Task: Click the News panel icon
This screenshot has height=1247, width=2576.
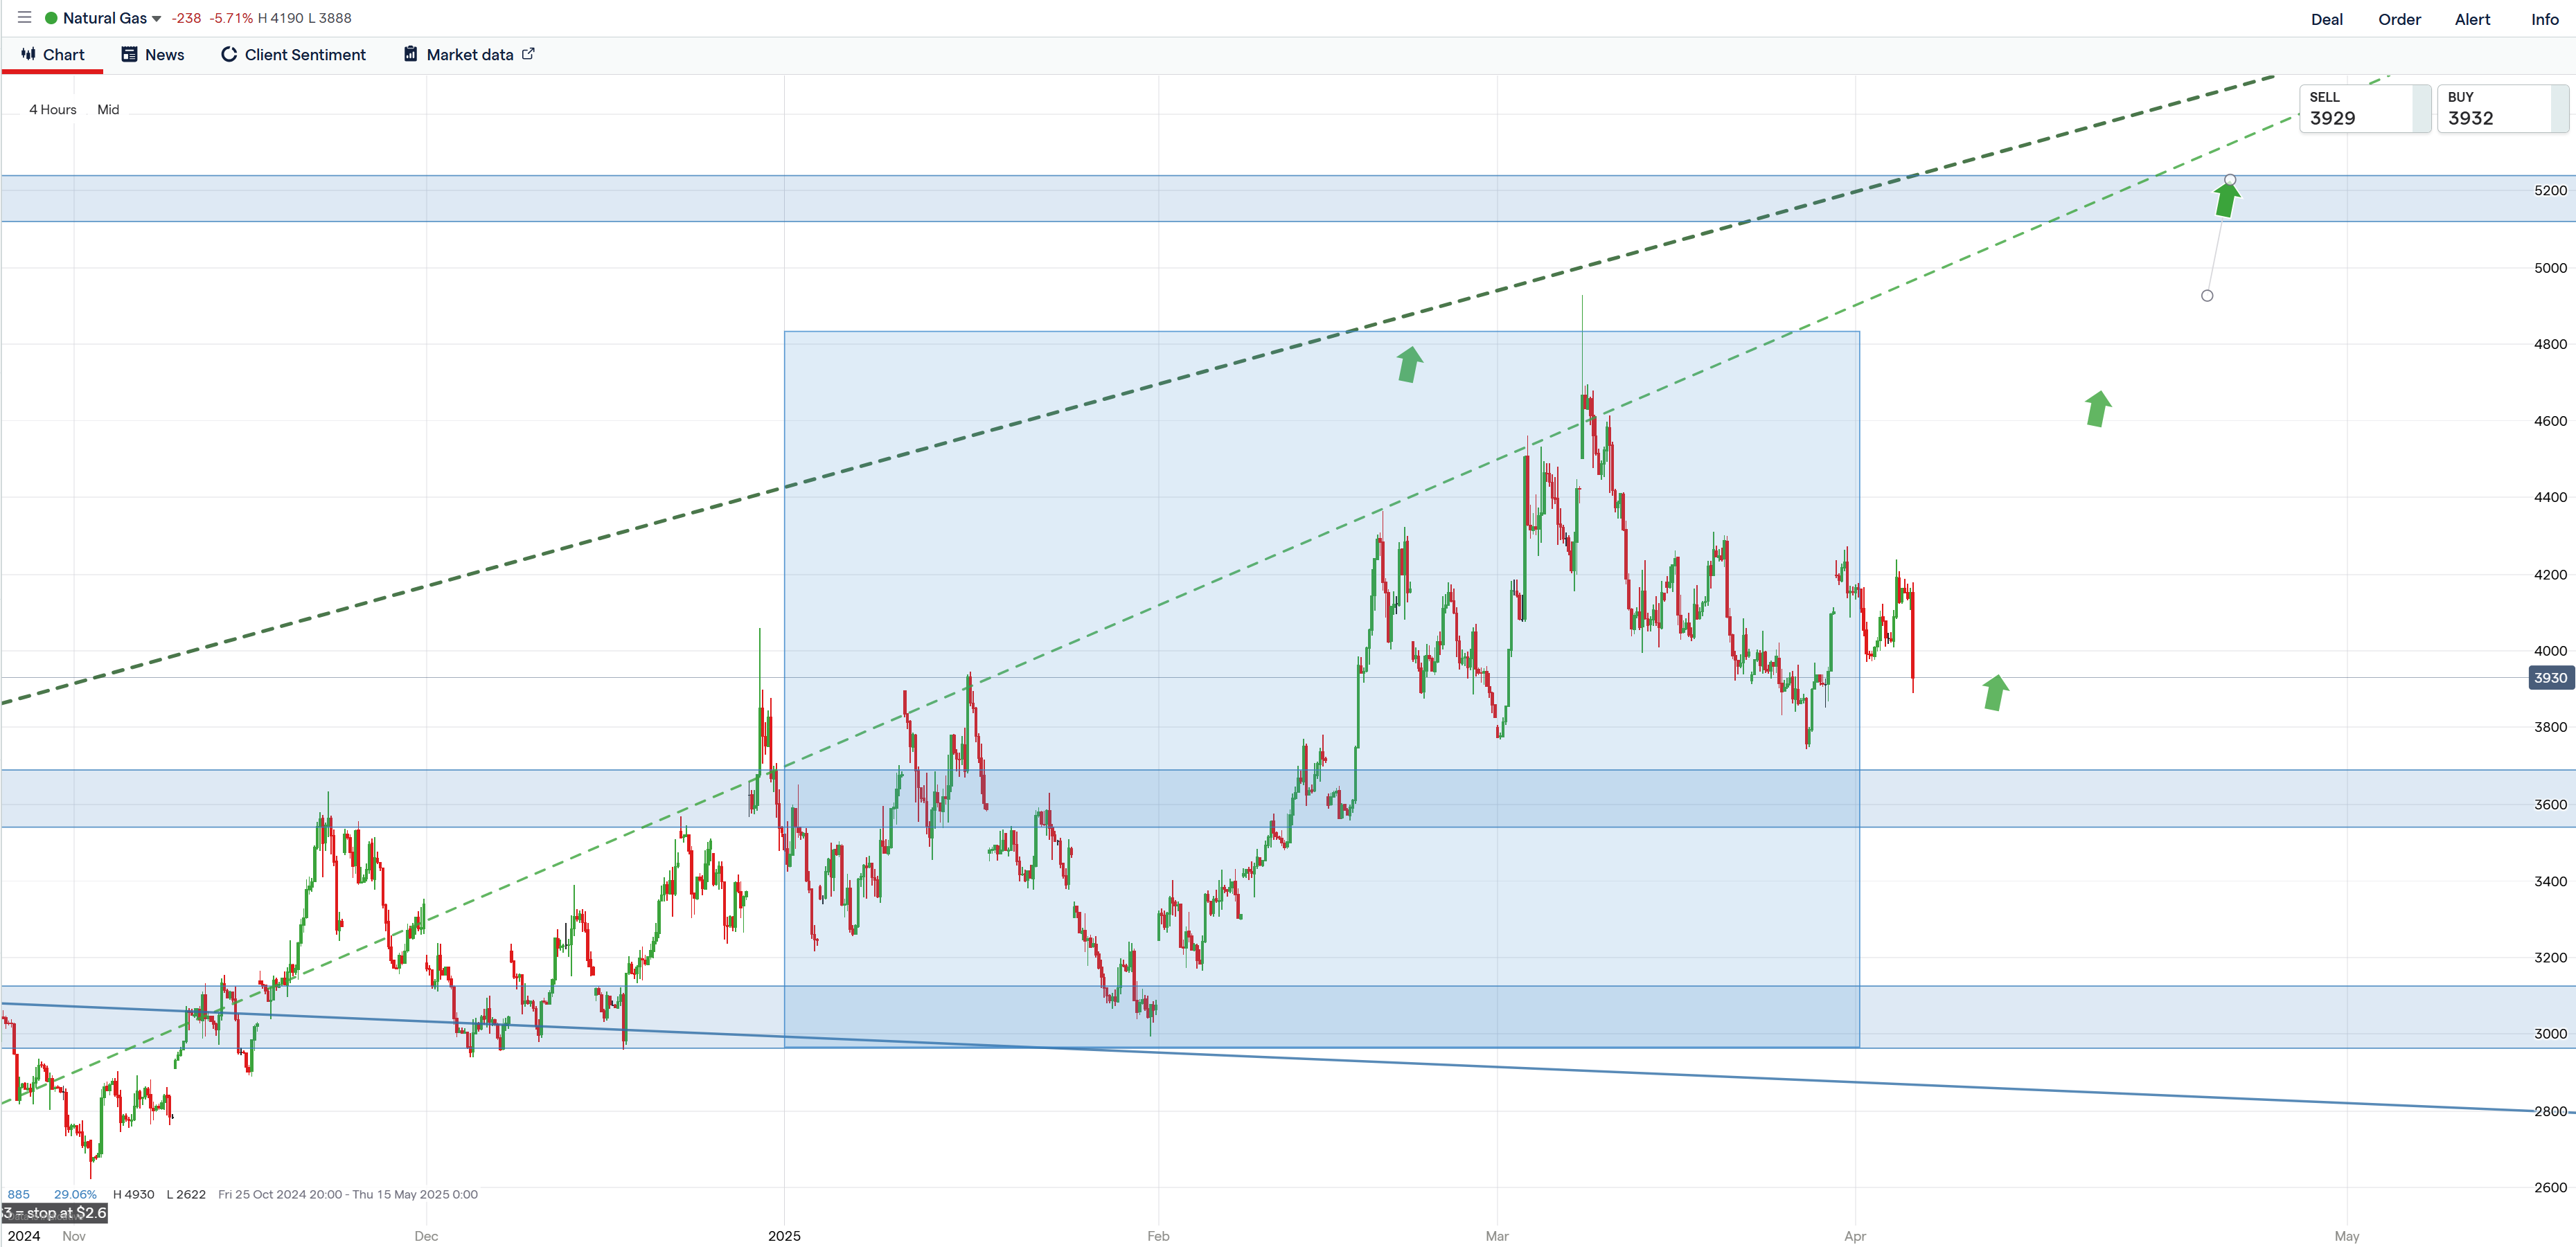Action: [x=128, y=54]
